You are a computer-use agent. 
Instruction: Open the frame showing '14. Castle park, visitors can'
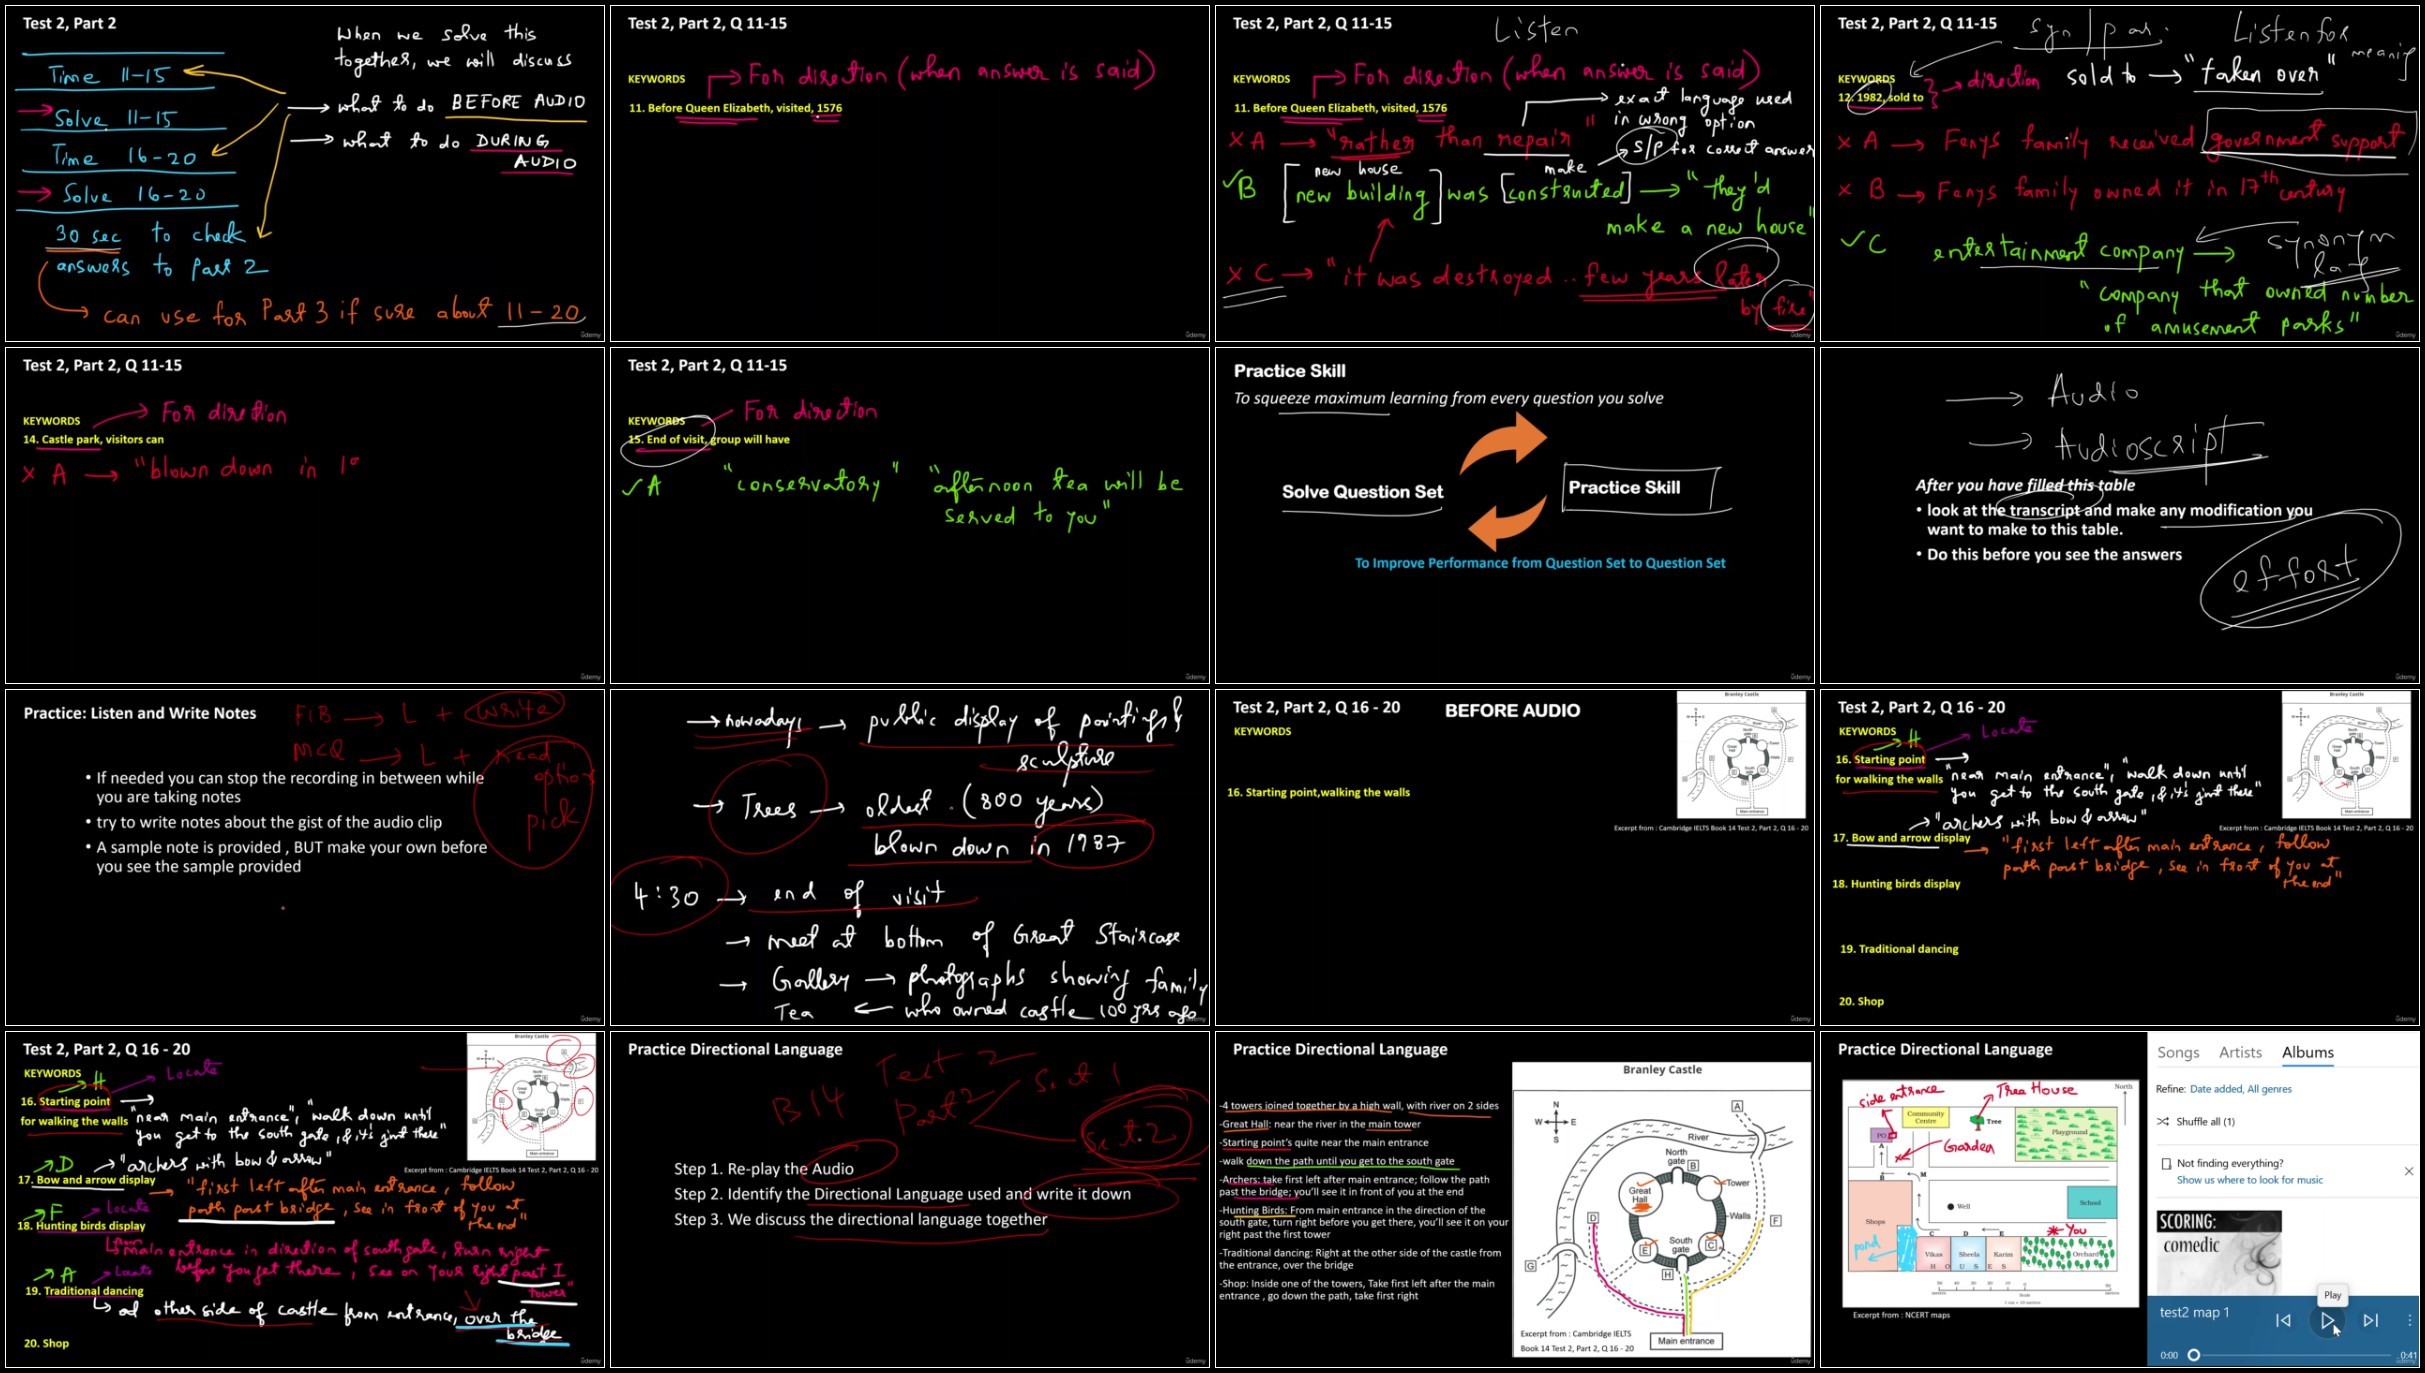point(305,515)
